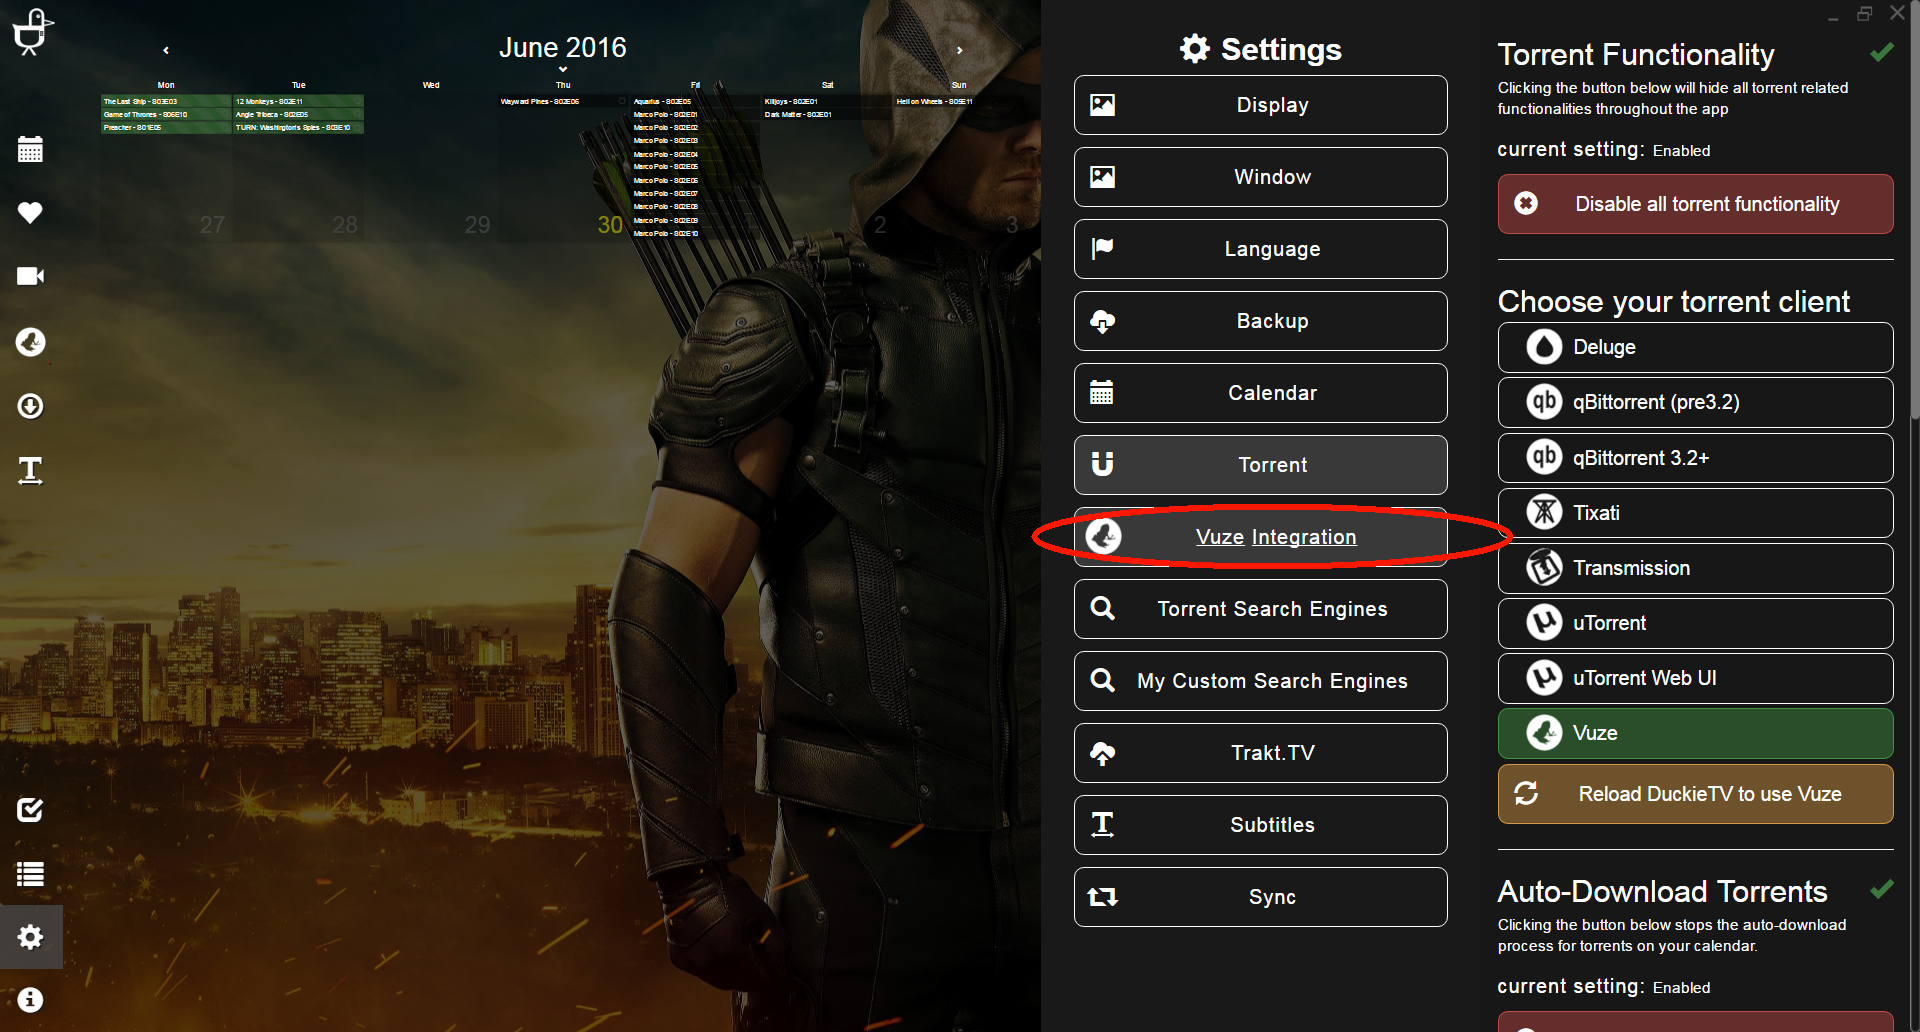Viewport: 1920px width, 1032px height.
Task: Choose Vuze as torrent client
Action: tap(1695, 733)
